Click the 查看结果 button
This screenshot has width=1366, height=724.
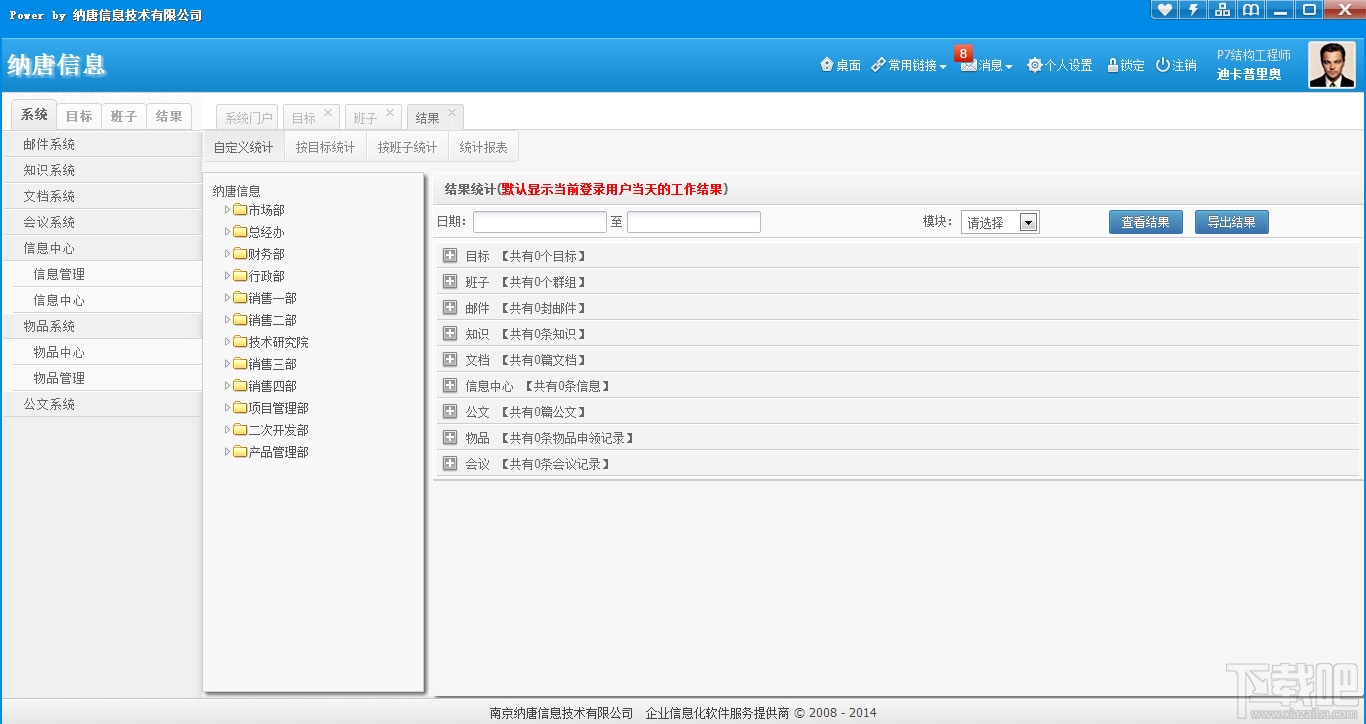1146,222
